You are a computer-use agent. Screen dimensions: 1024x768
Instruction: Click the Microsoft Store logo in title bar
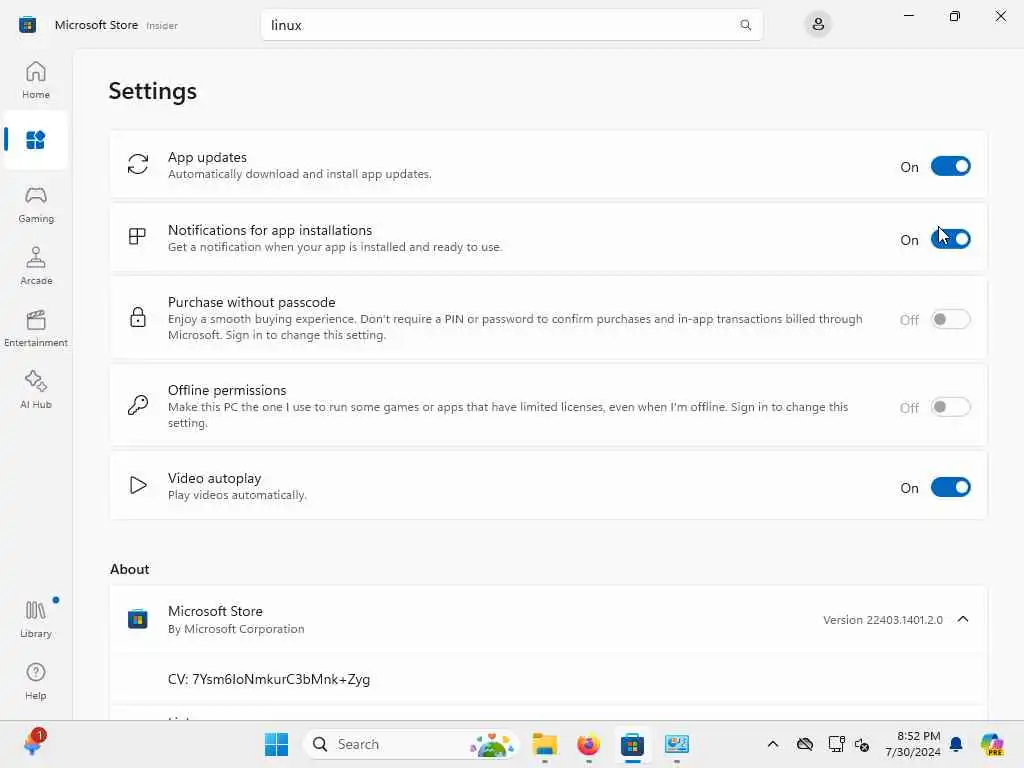[27, 25]
